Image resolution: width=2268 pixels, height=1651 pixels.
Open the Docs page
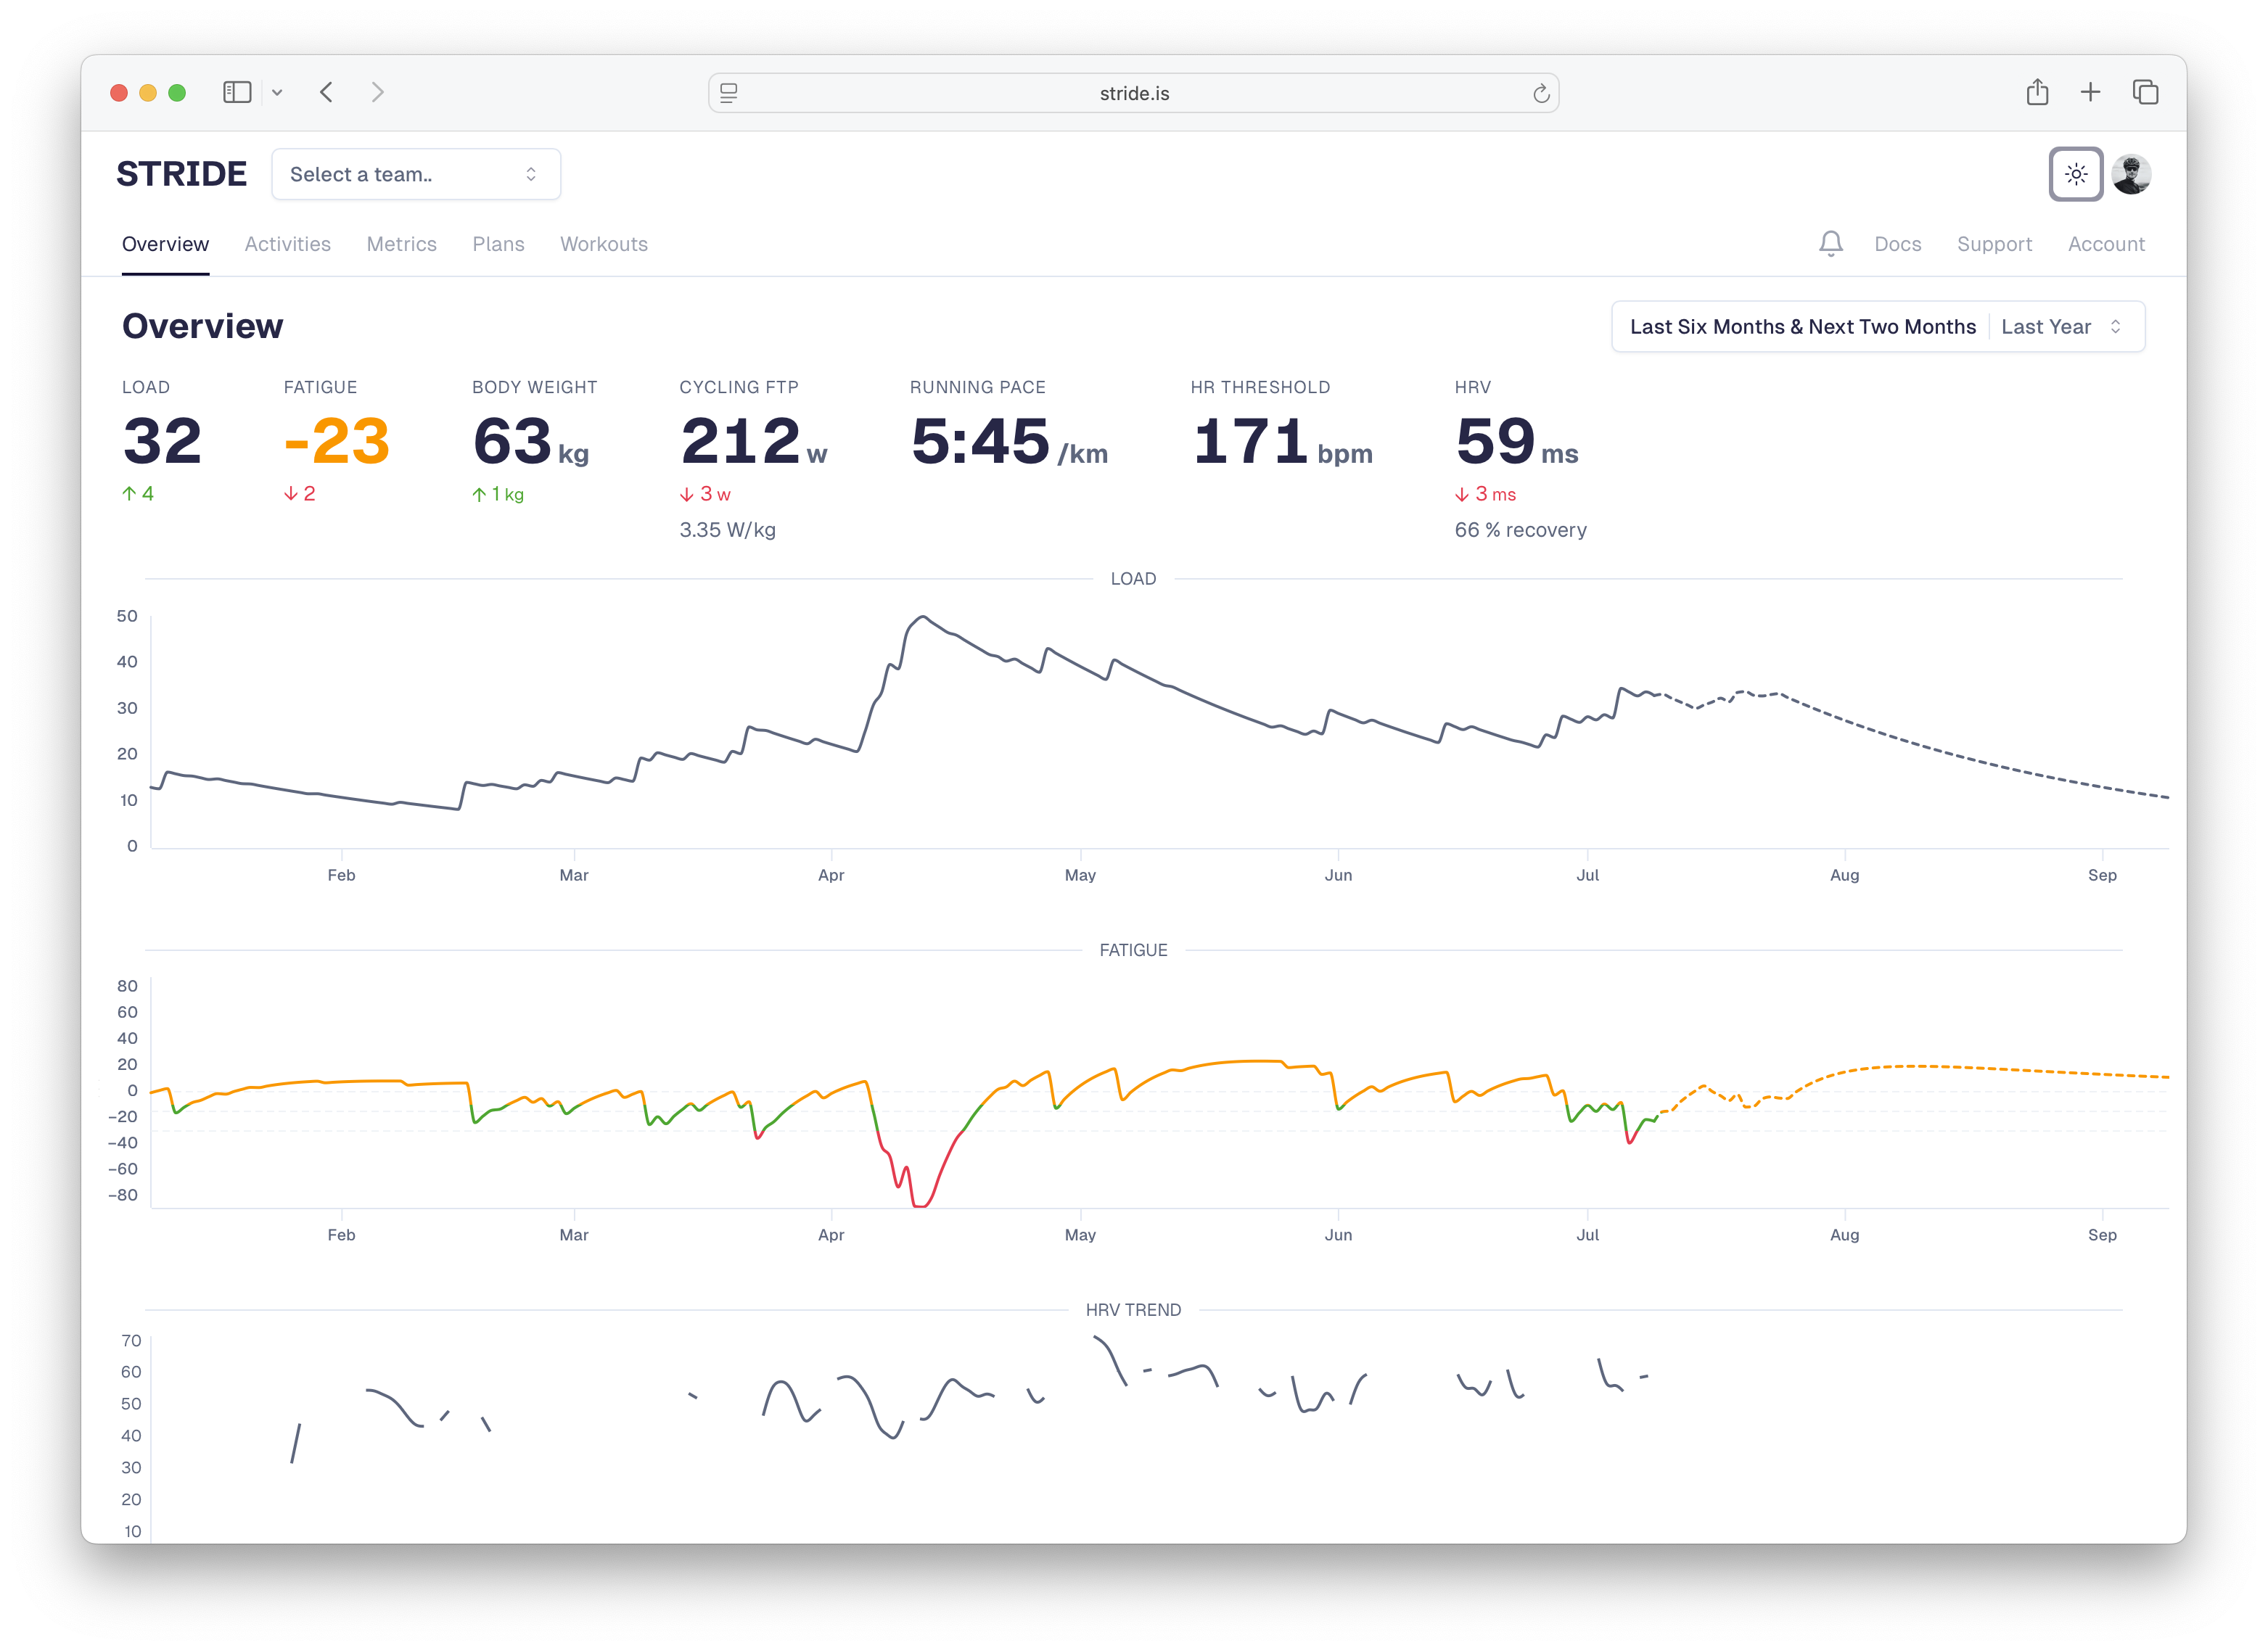click(1897, 243)
